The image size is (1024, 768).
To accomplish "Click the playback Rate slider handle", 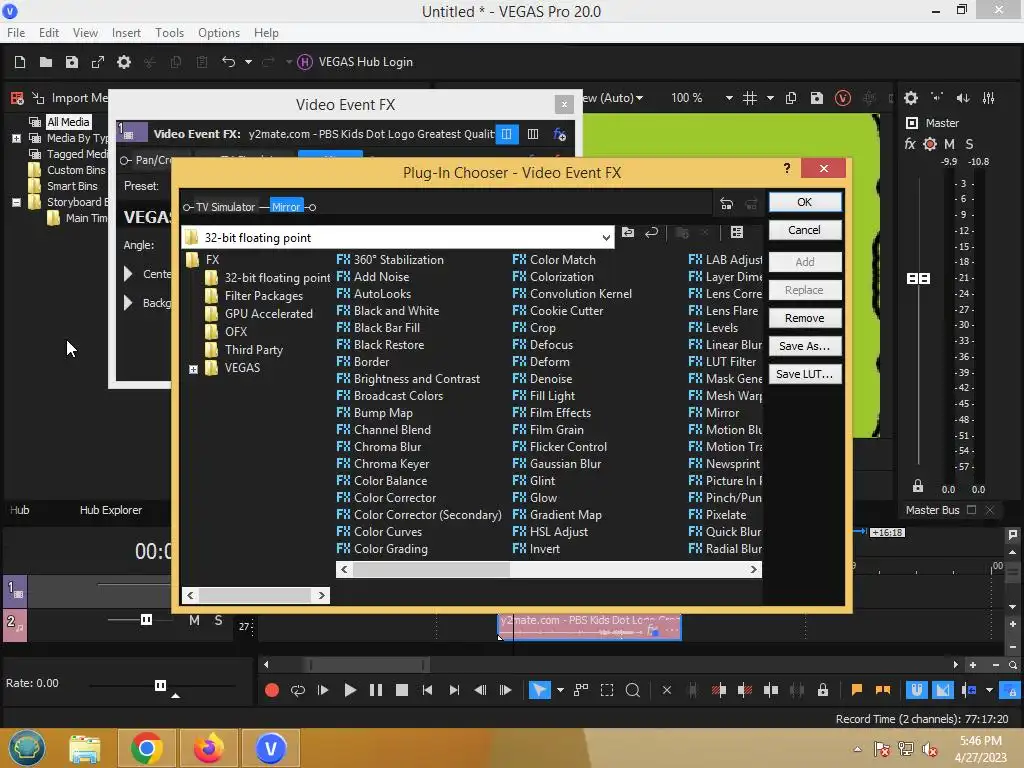I will pos(160,685).
